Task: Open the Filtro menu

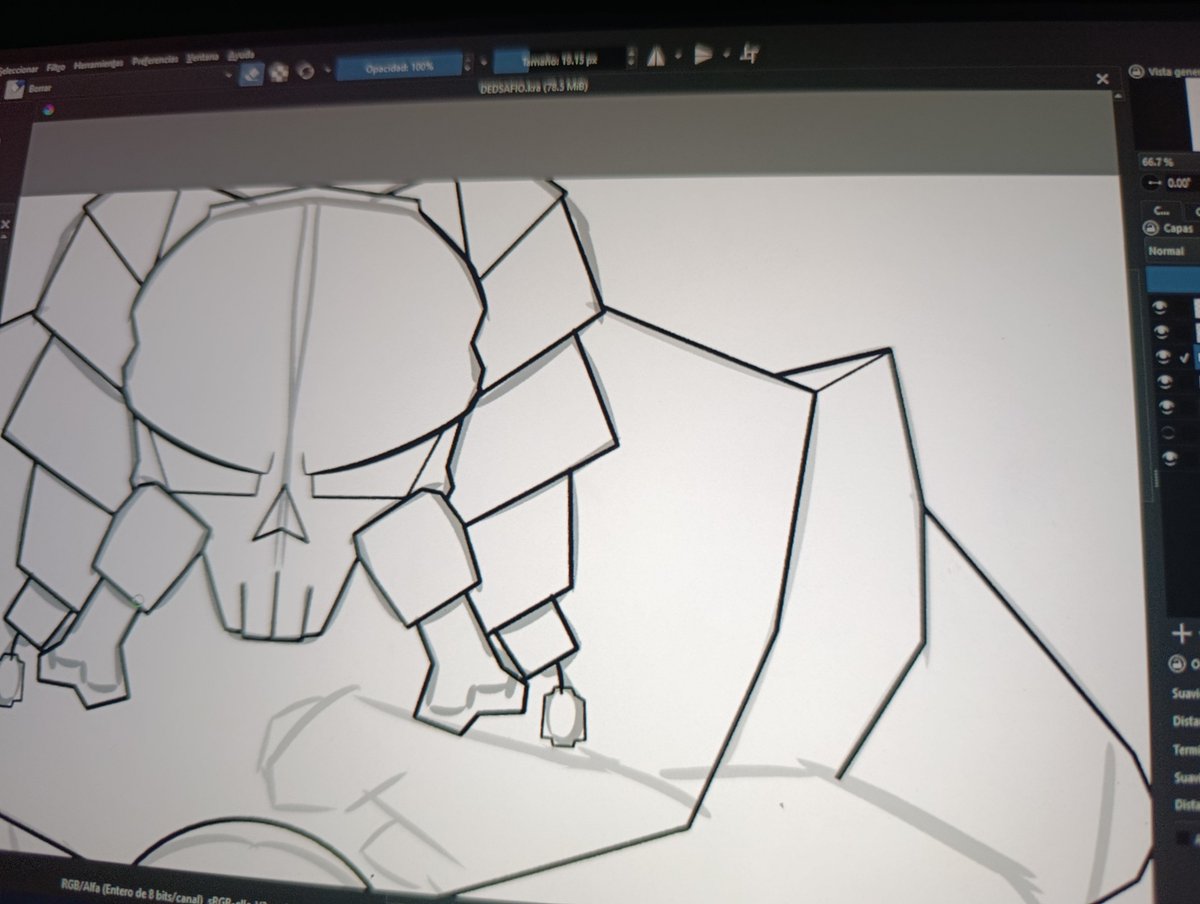Action: point(56,65)
